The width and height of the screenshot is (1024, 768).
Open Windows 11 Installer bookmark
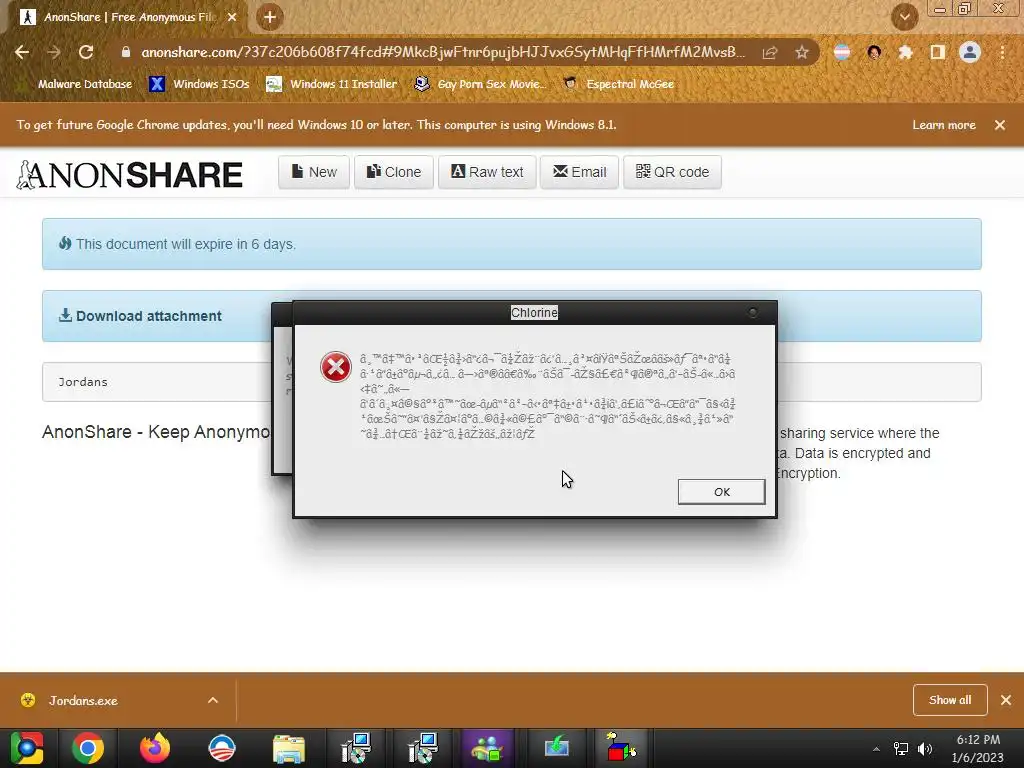[332, 84]
